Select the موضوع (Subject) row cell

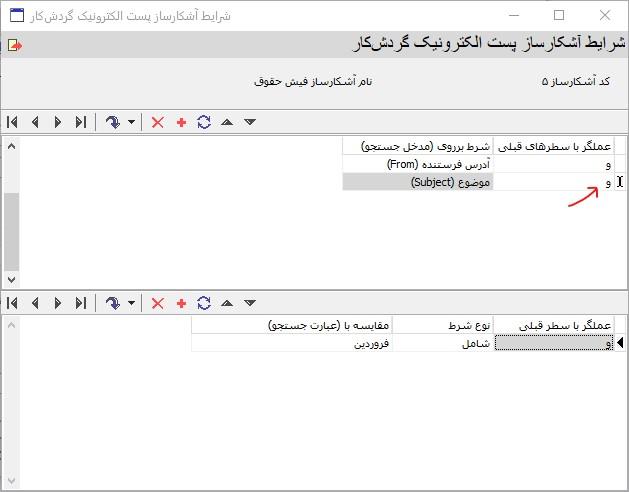(418, 182)
